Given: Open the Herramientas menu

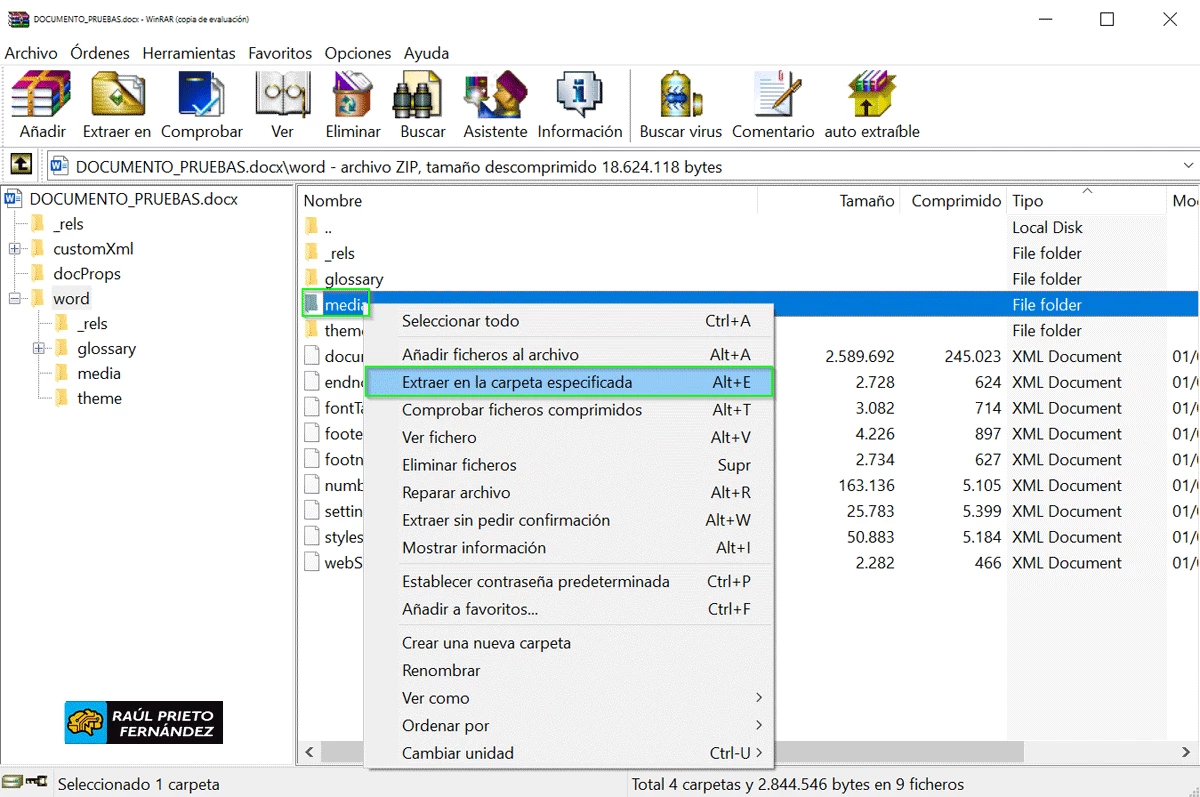Looking at the screenshot, I should [188, 53].
